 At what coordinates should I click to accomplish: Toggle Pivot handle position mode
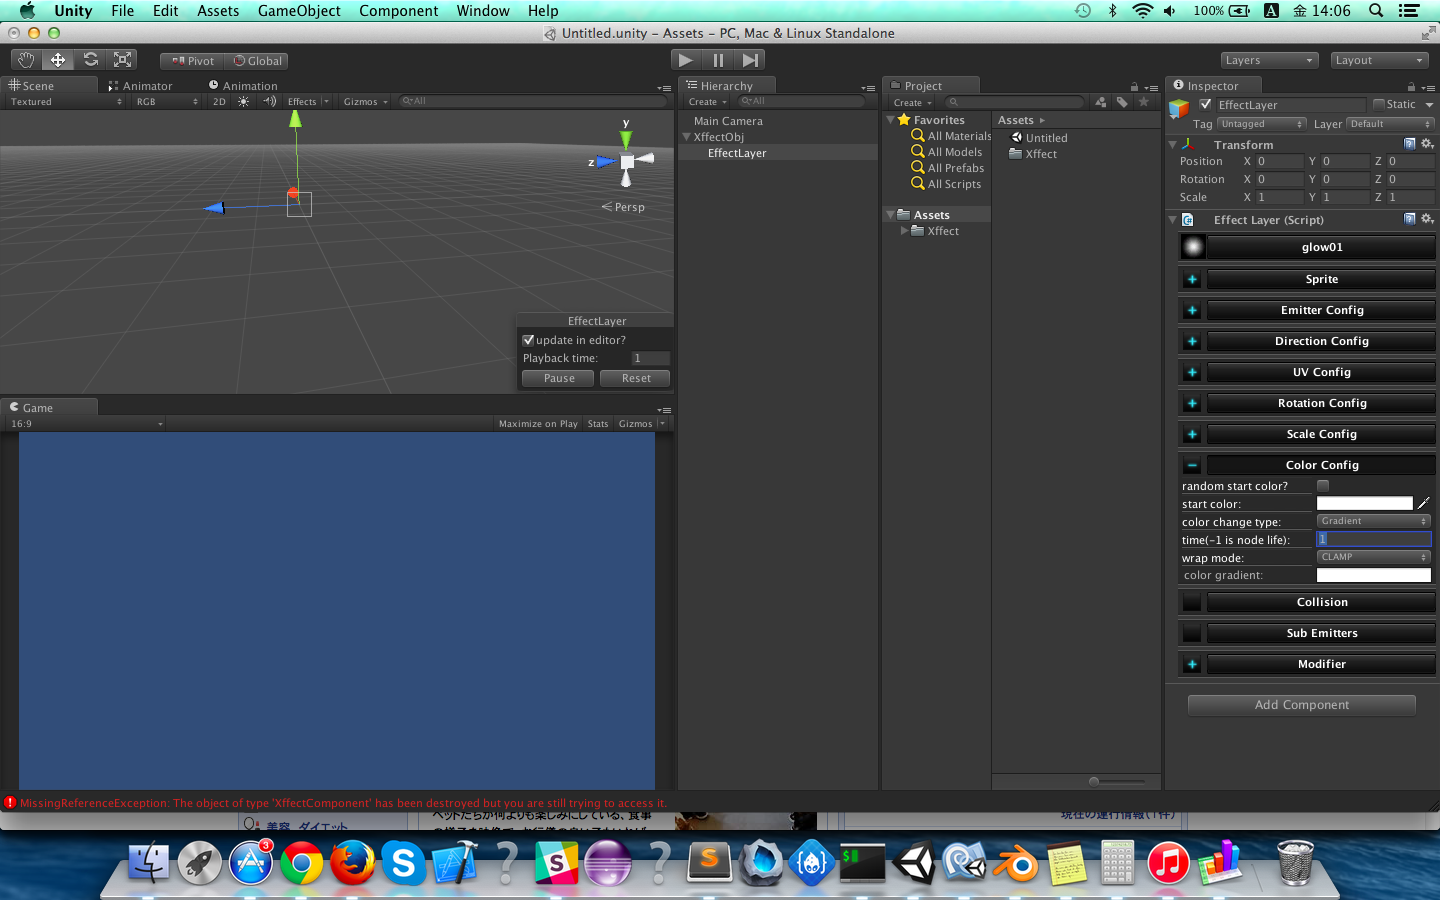(x=193, y=61)
